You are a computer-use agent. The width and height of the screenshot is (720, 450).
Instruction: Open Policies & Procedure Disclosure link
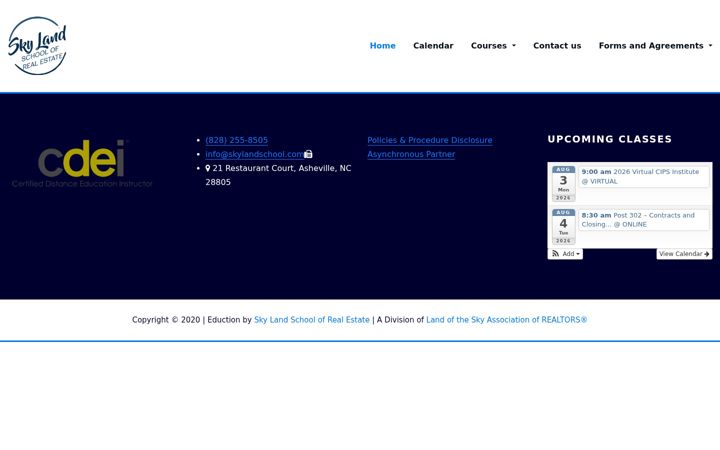pyautogui.click(x=430, y=141)
